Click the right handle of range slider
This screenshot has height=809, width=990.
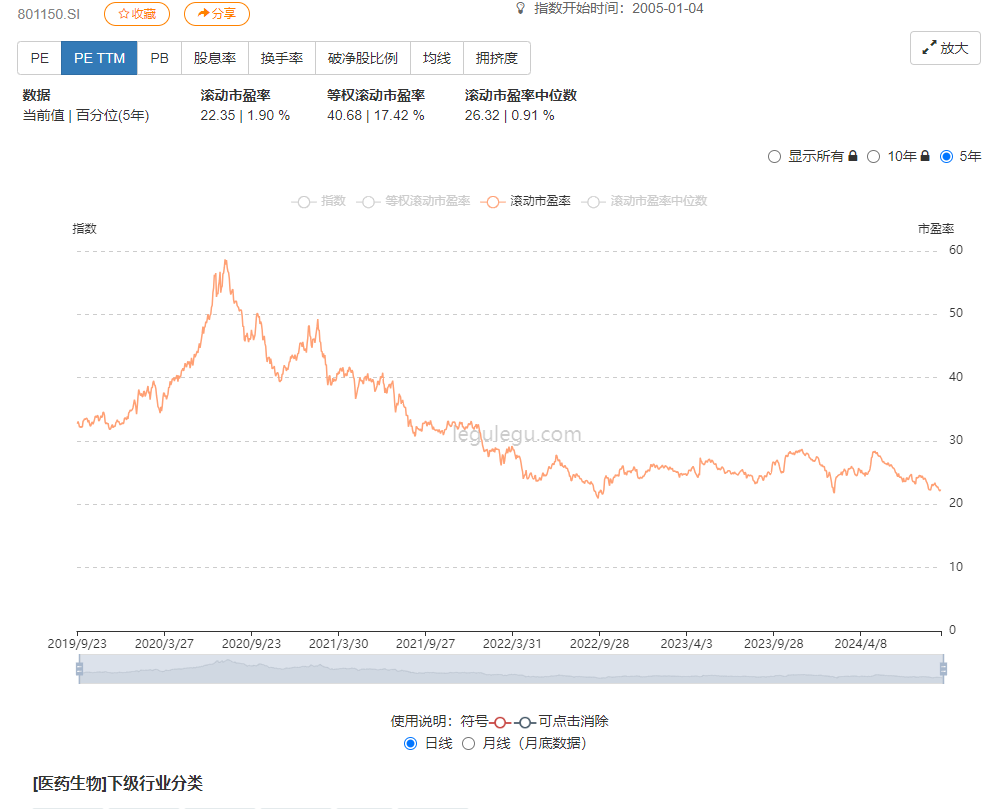click(x=942, y=669)
